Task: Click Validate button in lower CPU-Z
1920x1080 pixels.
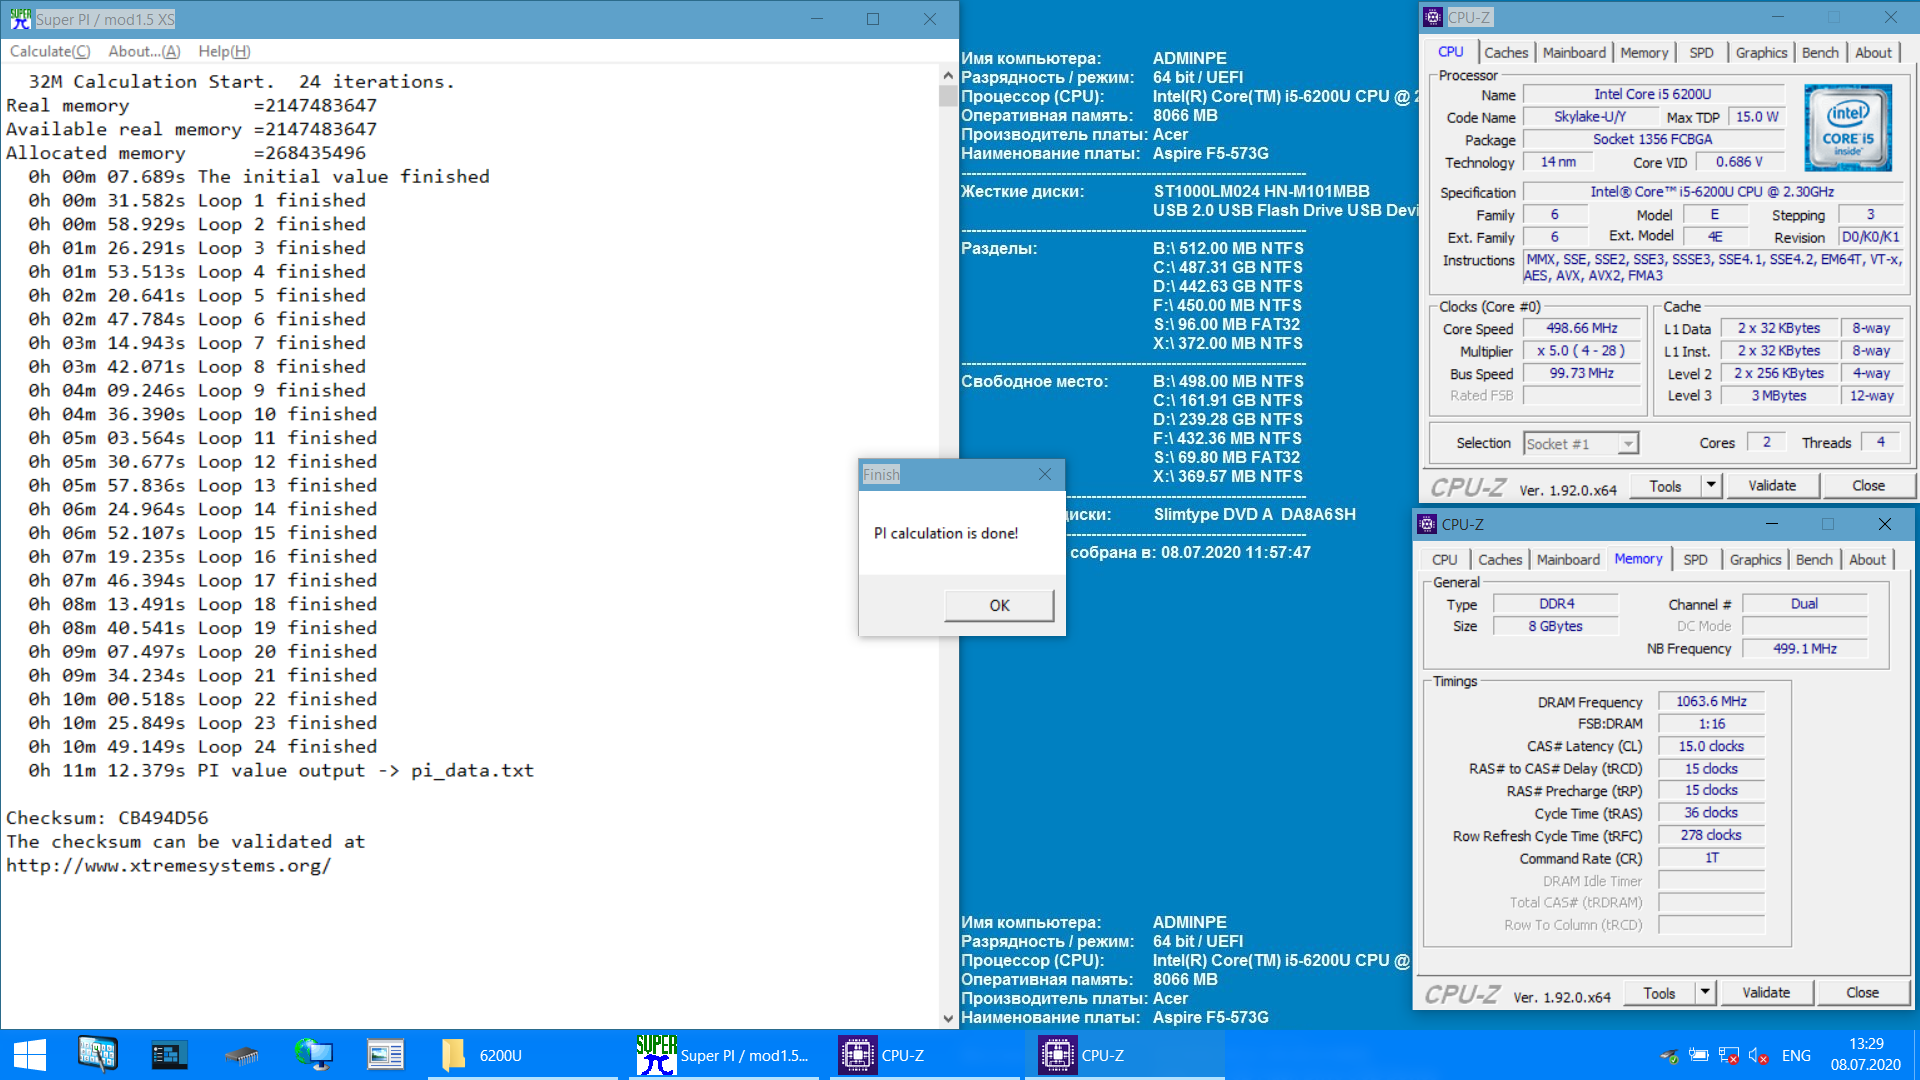Action: 1766,993
